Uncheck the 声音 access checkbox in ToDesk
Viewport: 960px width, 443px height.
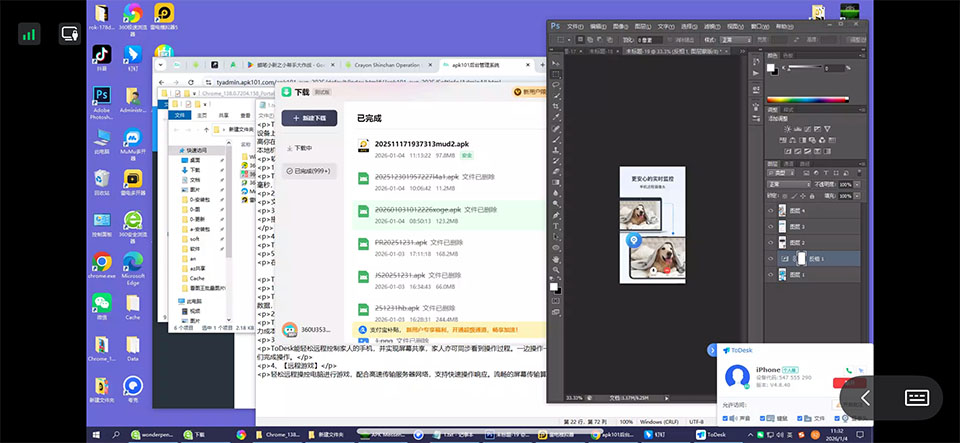[725, 418]
